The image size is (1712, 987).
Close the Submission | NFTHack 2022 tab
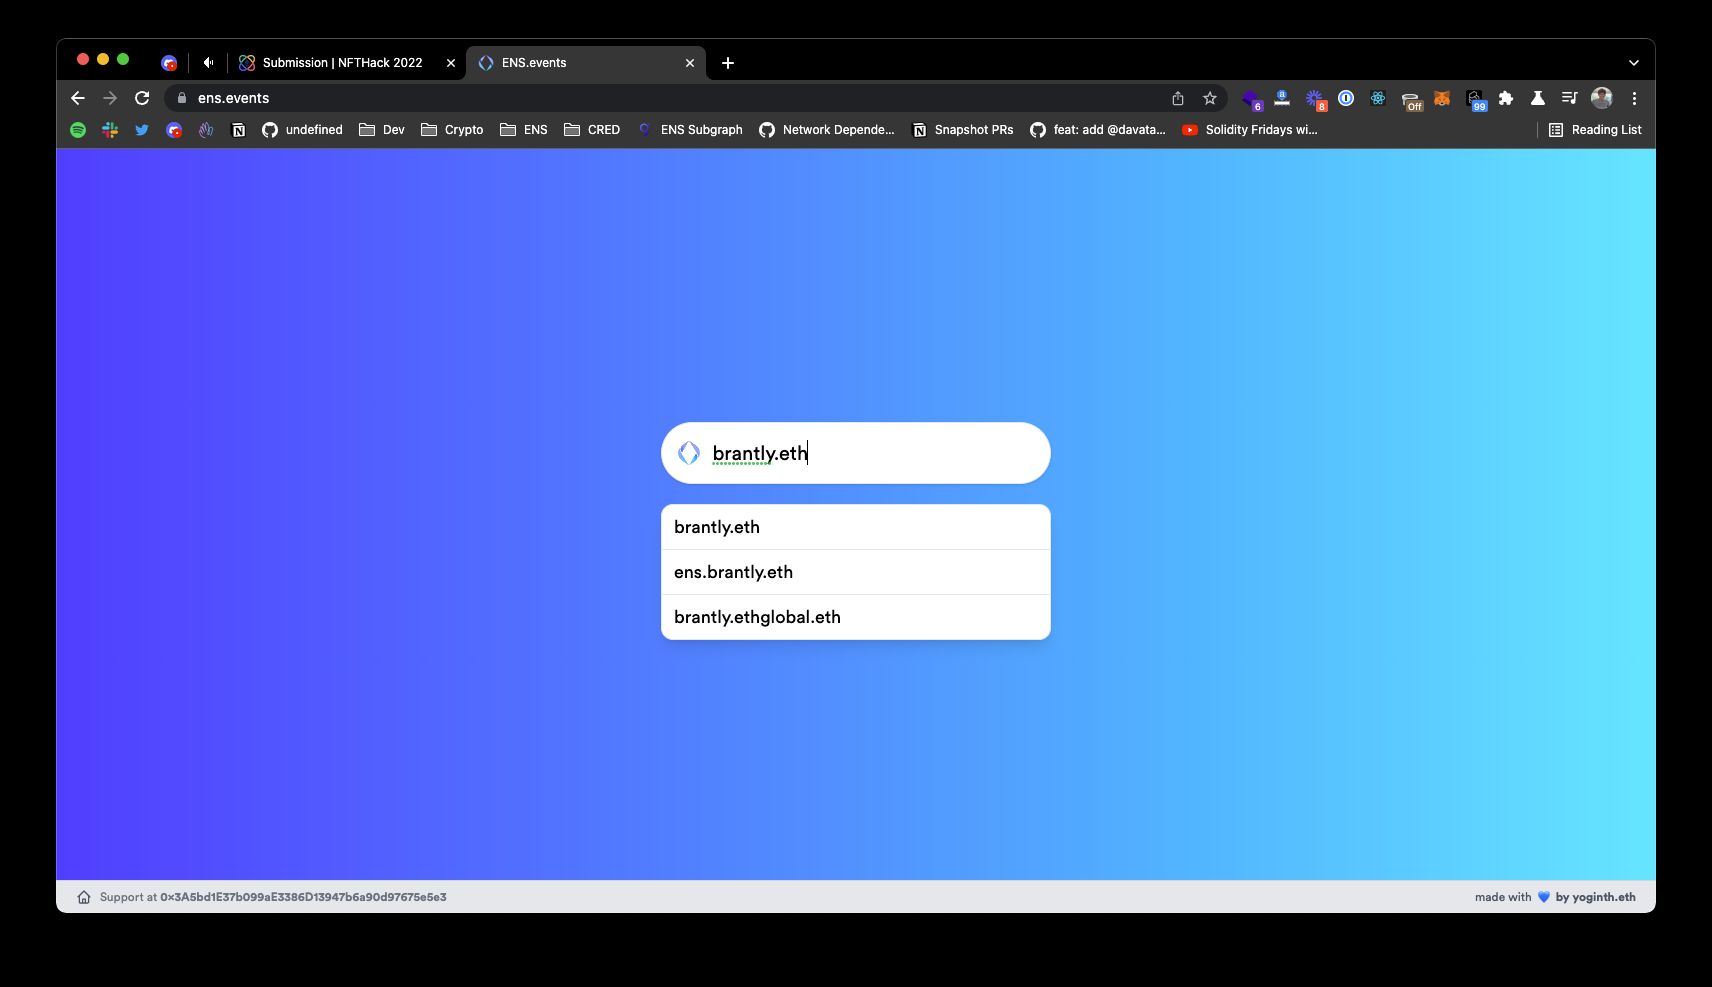[x=451, y=63]
